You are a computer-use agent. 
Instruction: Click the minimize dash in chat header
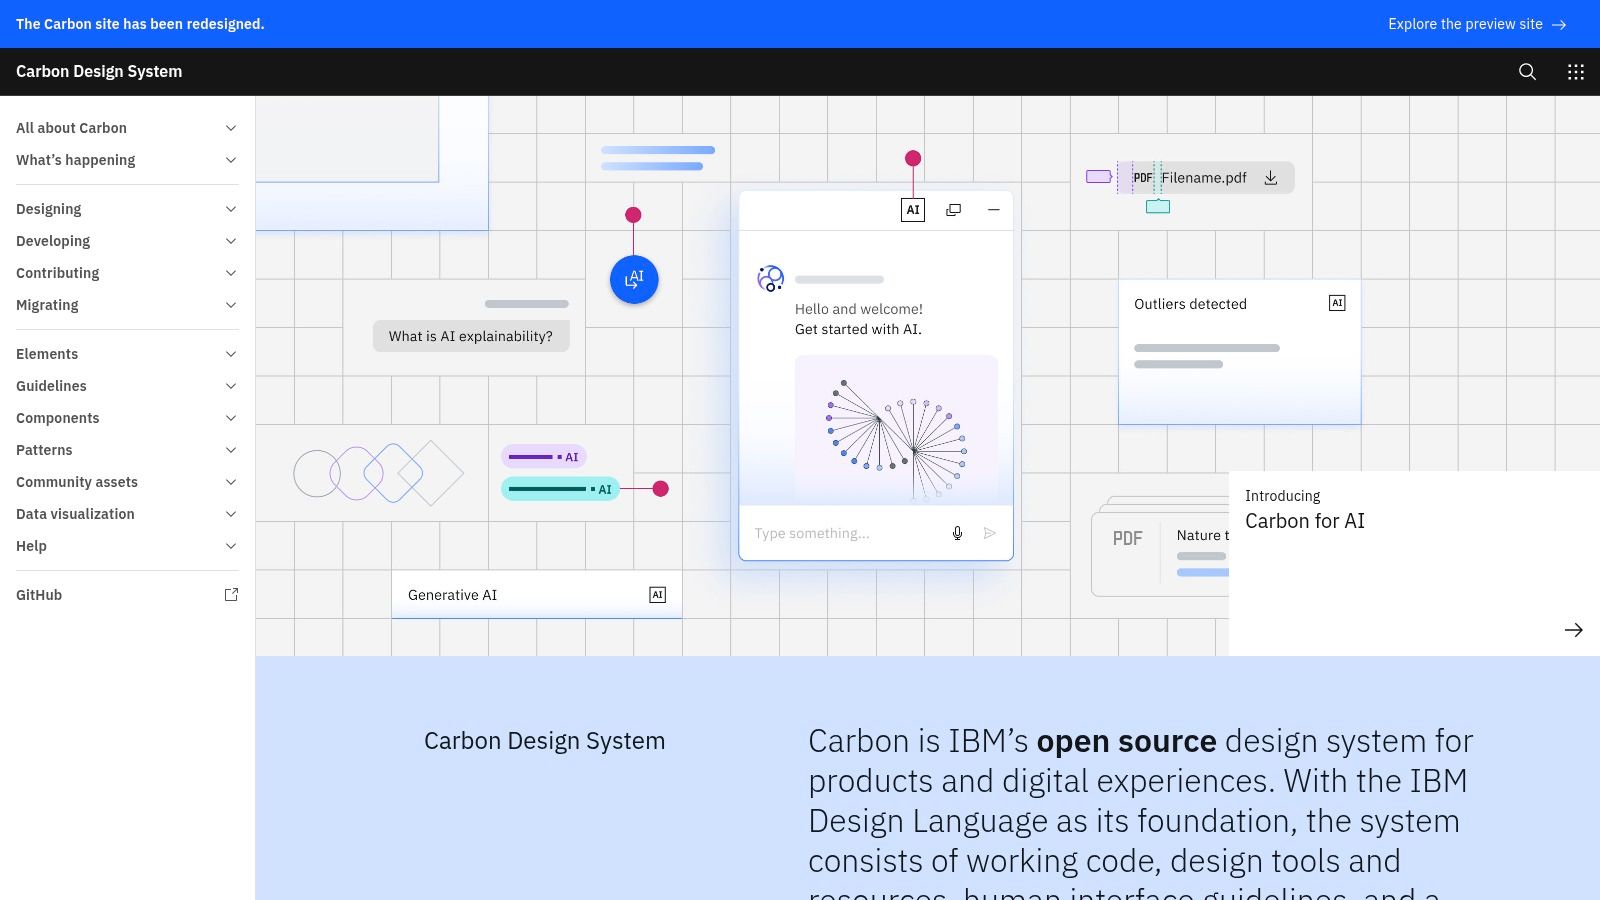(994, 210)
